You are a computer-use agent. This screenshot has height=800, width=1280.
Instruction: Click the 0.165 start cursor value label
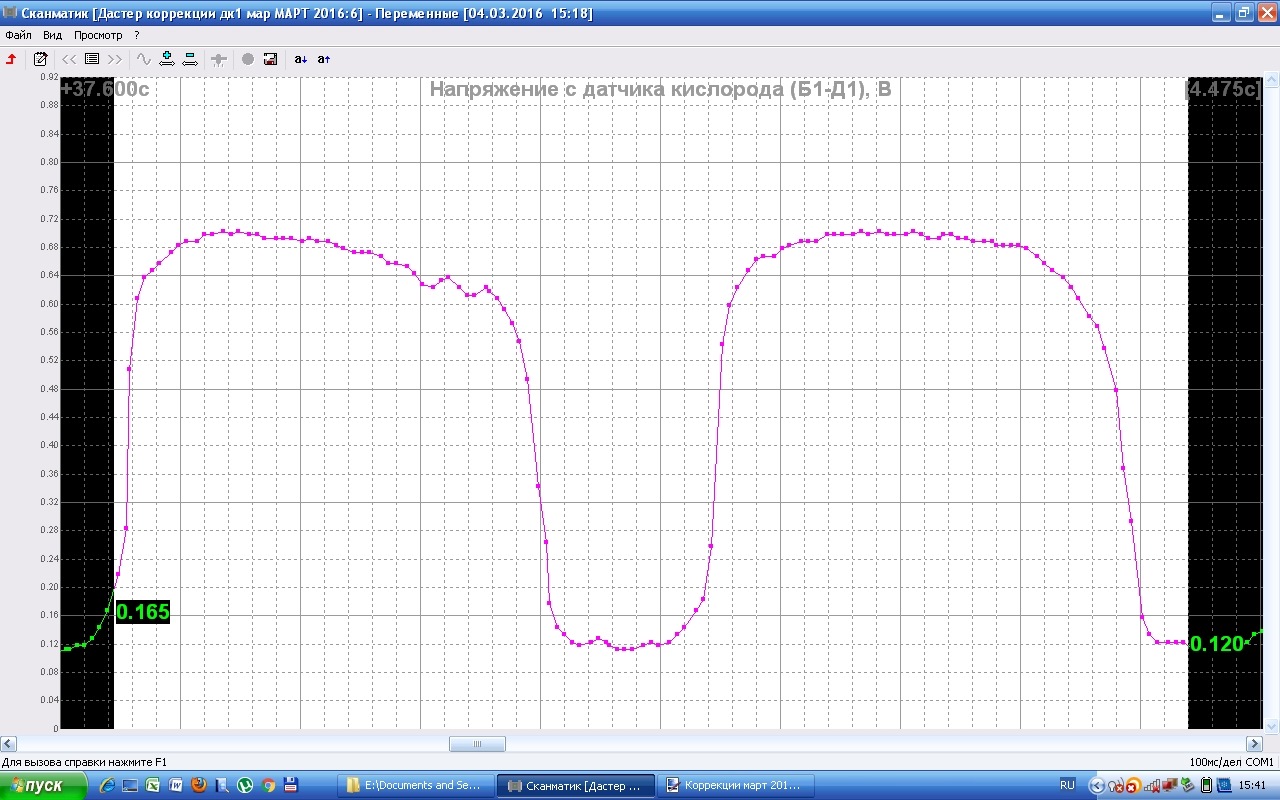(143, 612)
